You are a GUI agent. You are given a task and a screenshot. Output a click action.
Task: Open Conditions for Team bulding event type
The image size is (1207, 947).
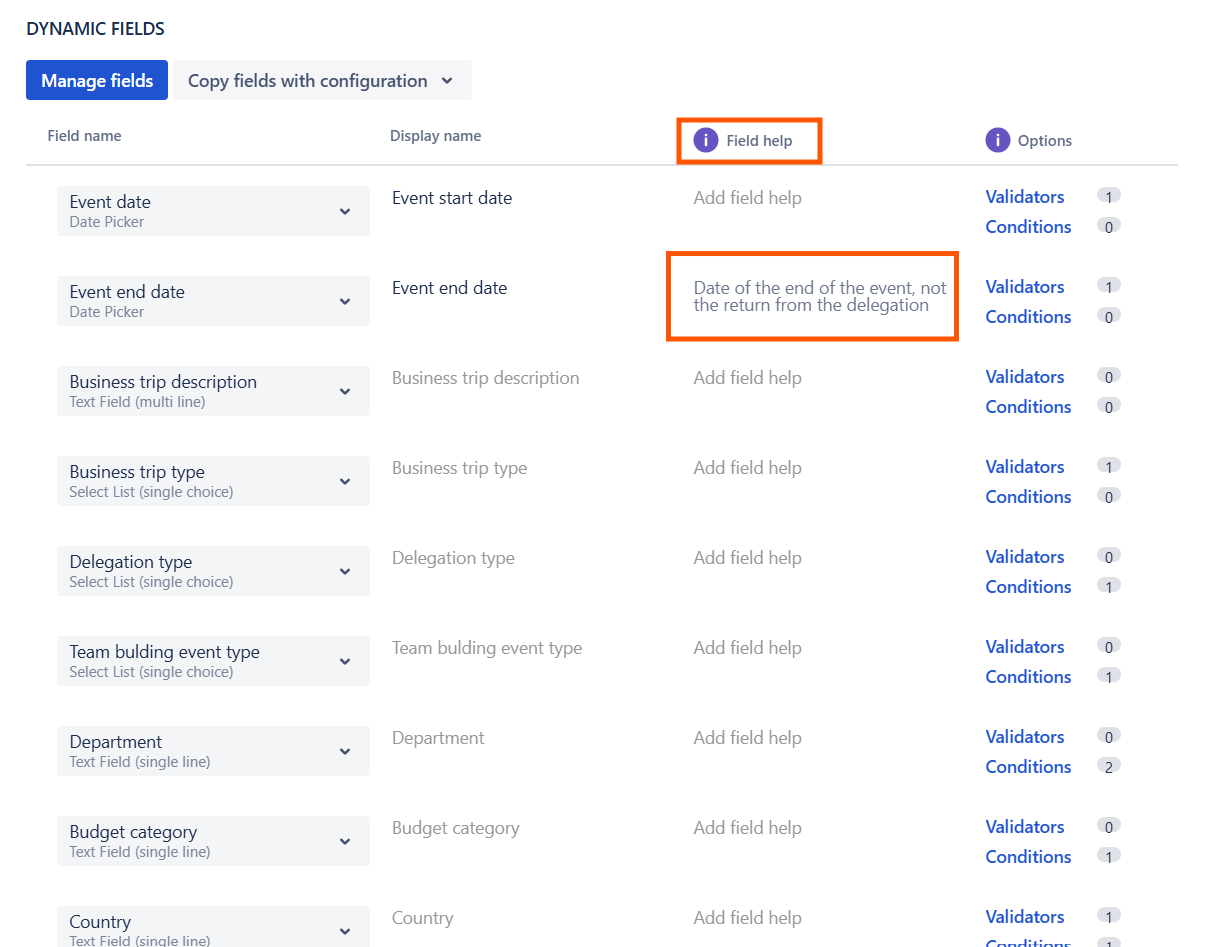(x=1028, y=676)
